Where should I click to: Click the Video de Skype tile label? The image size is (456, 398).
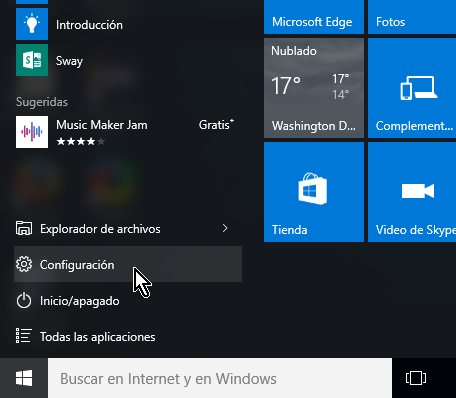click(x=416, y=231)
